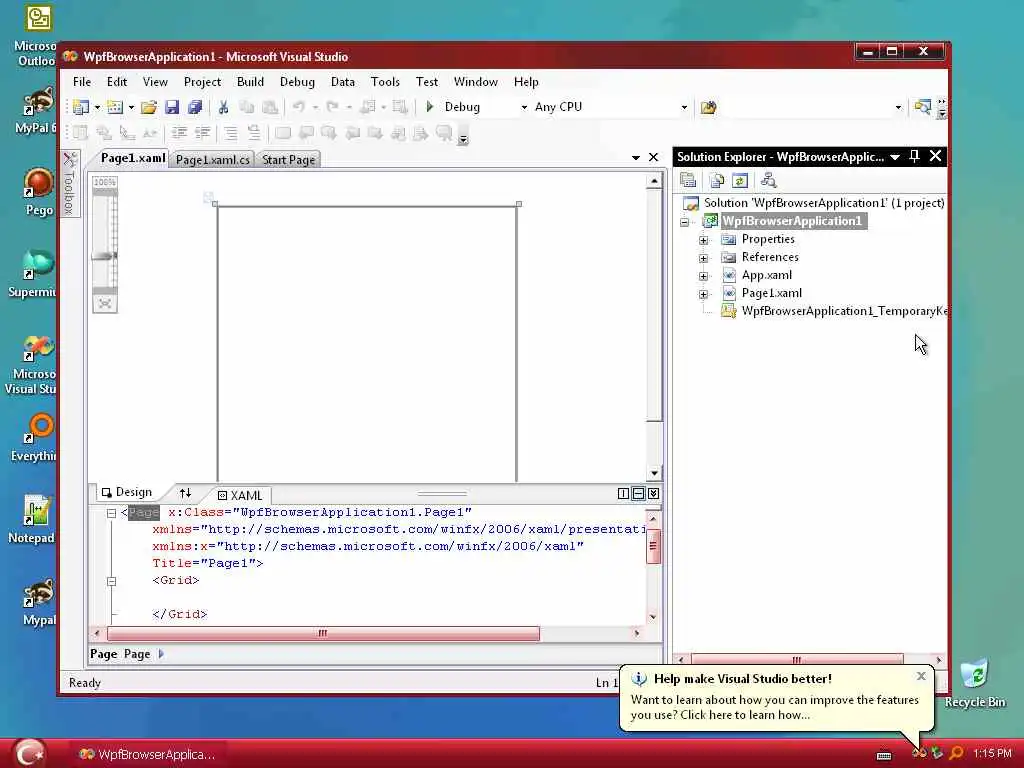Swap the Design and XAML panes
The height and width of the screenshot is (768, 1024).
pos(185,493)
